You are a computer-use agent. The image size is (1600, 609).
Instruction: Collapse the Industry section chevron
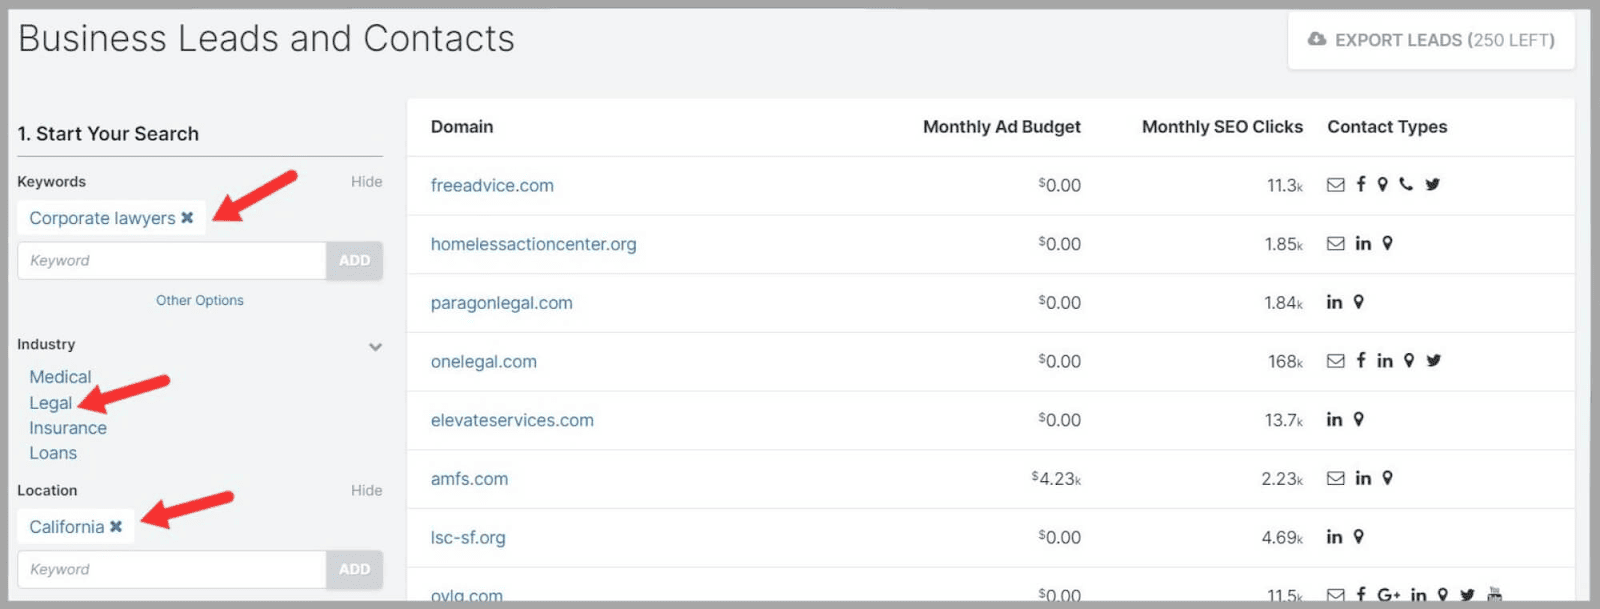coord(375,347)
